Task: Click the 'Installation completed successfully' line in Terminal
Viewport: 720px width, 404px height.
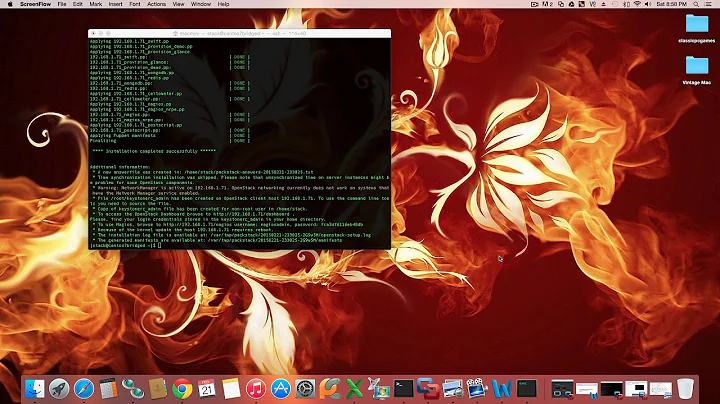Action: (x=154, y=151)
